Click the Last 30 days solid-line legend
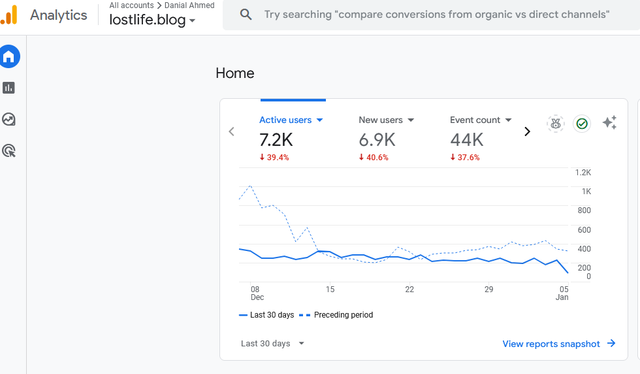 [x=267, y=315]
